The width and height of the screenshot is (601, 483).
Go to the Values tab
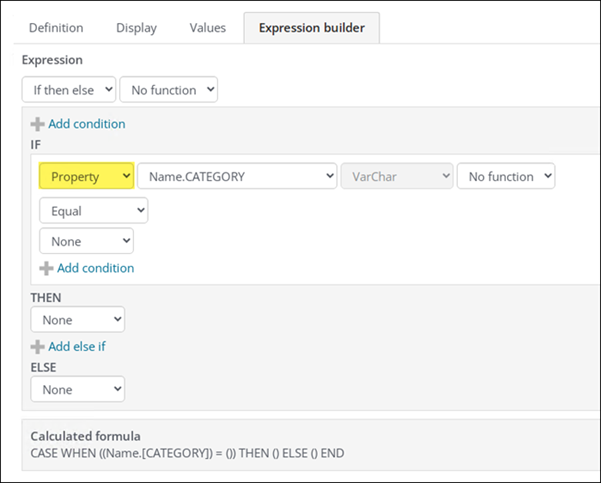pos(207,28)
